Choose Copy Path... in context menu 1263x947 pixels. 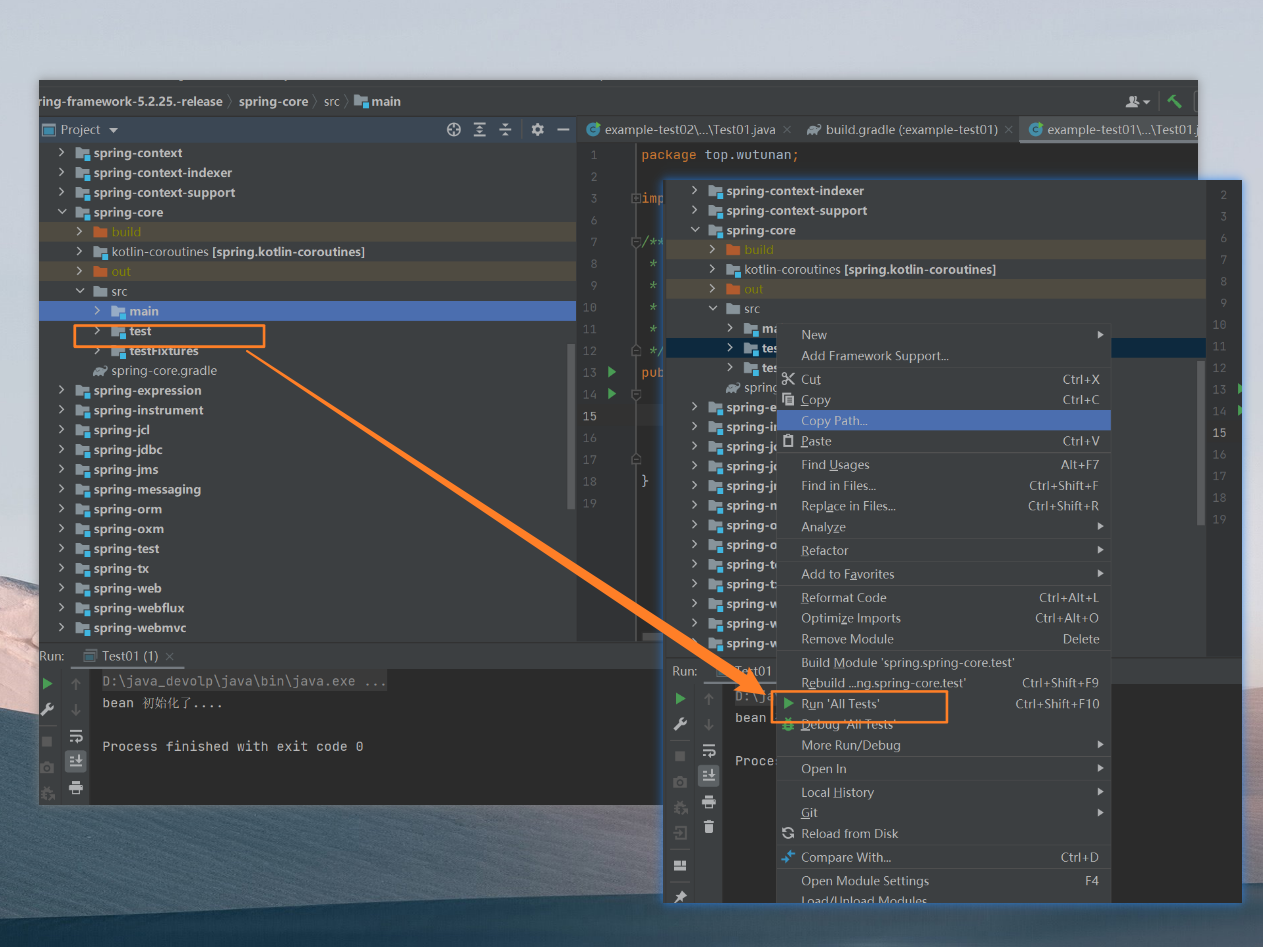(x=834, y=421)
